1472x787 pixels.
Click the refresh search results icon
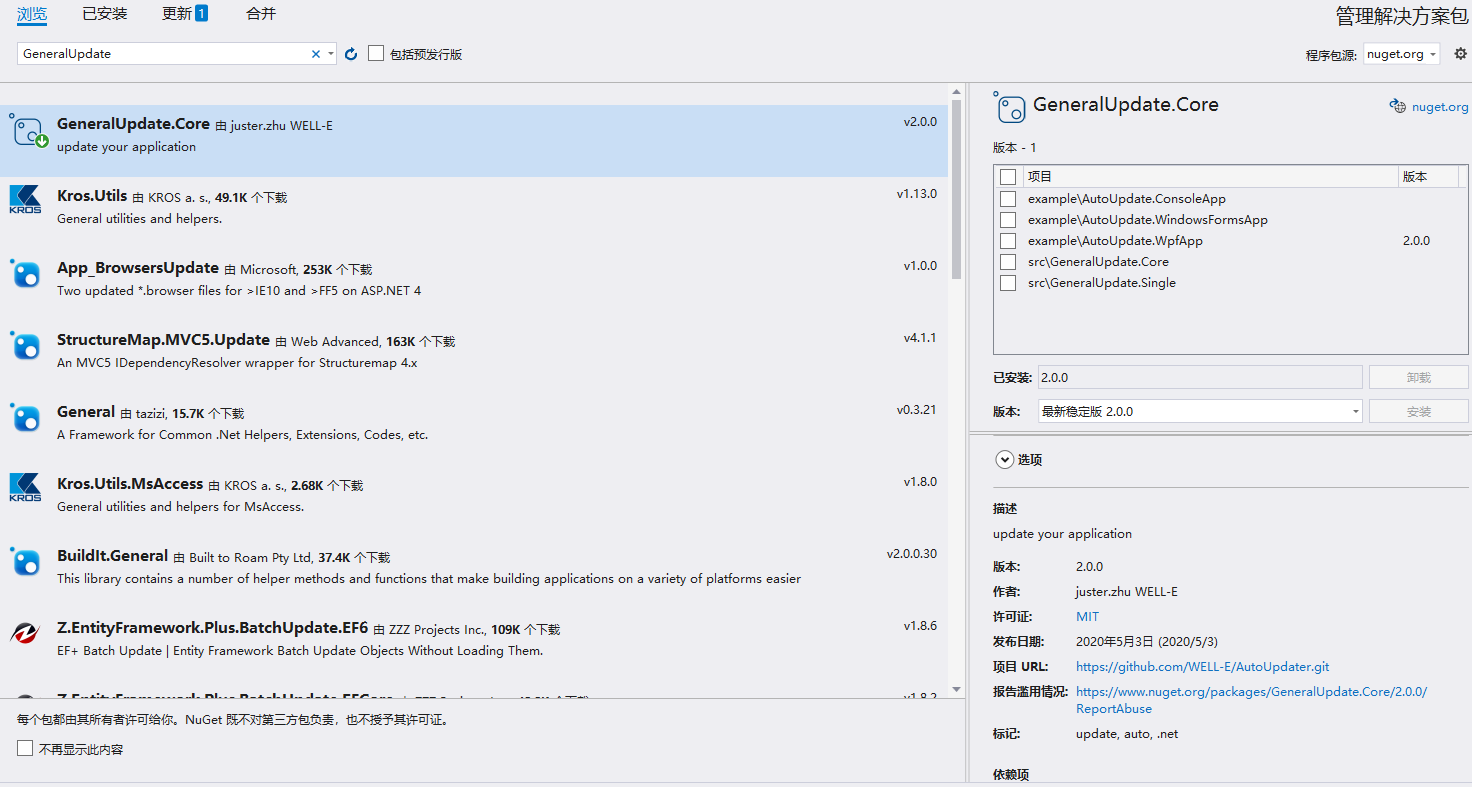point(350,53)
